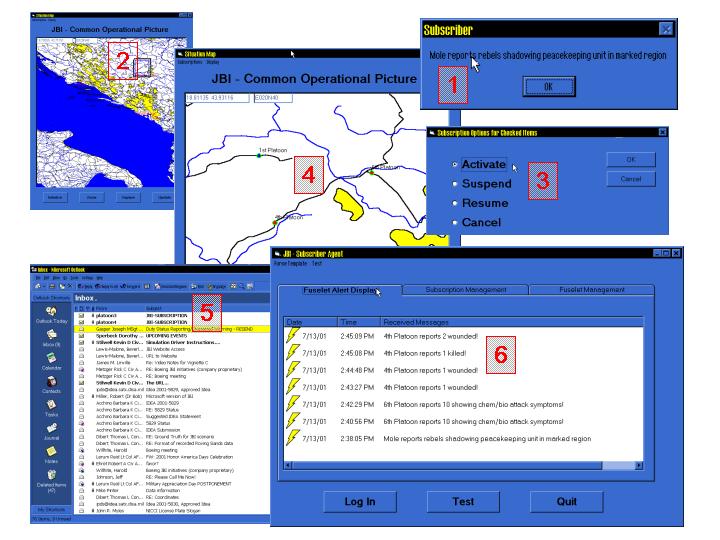Click the Delete X icon in Outlook toolbar
The width and height of the screenshot is (720, 540).
[x=70, y=286]
